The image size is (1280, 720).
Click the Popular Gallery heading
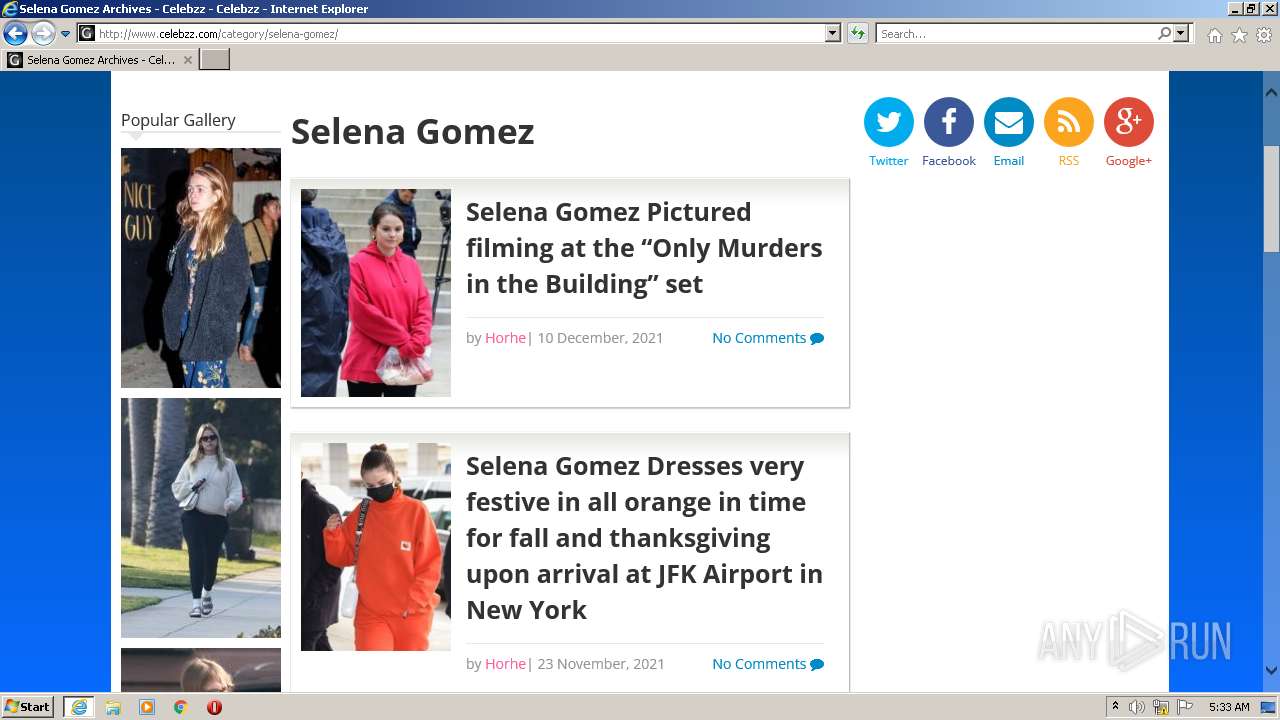tap(178, 120)
